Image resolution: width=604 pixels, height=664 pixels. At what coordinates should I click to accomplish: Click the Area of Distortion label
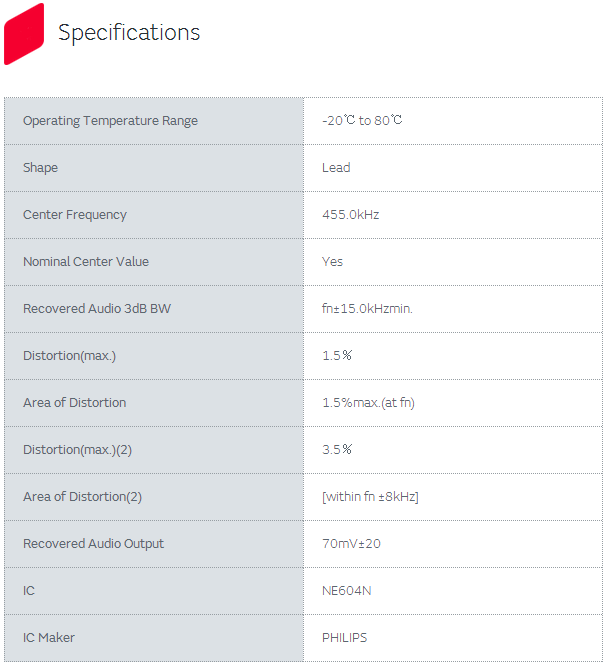click(75, 403)
